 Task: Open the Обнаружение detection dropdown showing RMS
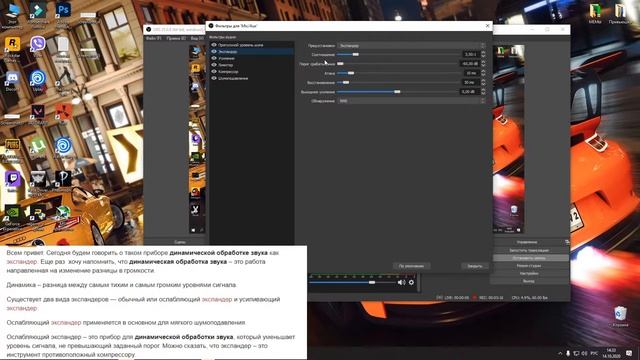tap(411, 101)
